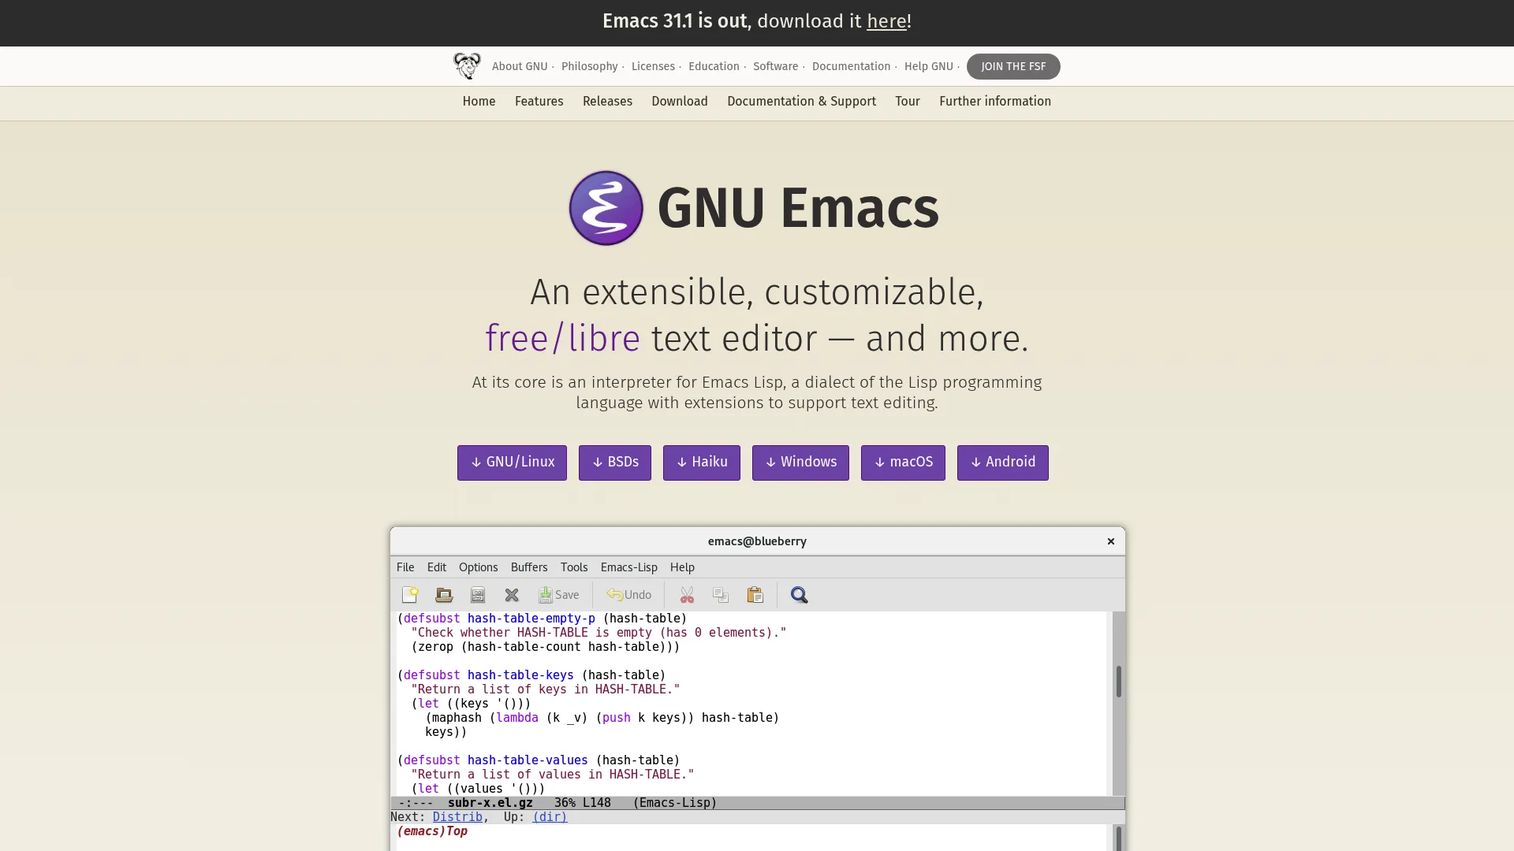Download Emacs for Haiku
The image size is (1514, 851).
pos(702,462)
